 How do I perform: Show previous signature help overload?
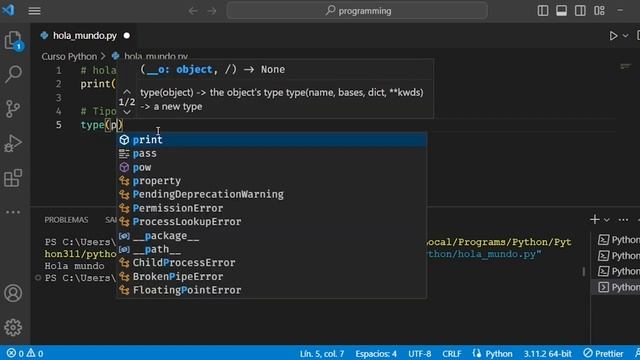click(x=127, y=92)
